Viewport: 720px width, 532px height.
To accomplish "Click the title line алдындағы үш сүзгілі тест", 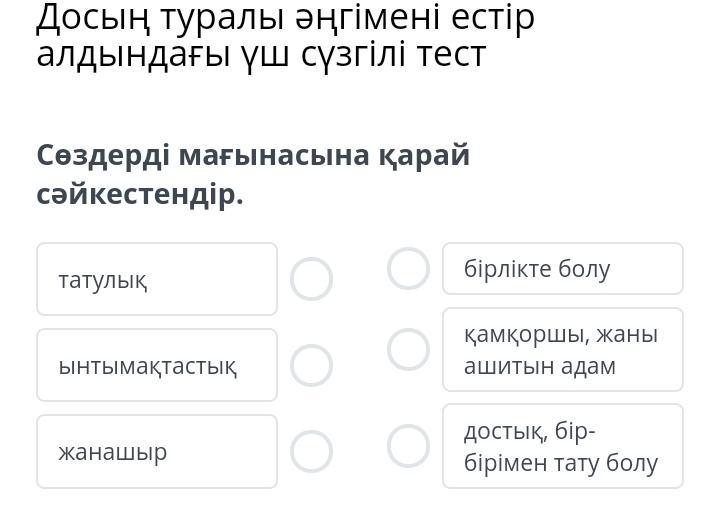I will coord(261,54).
